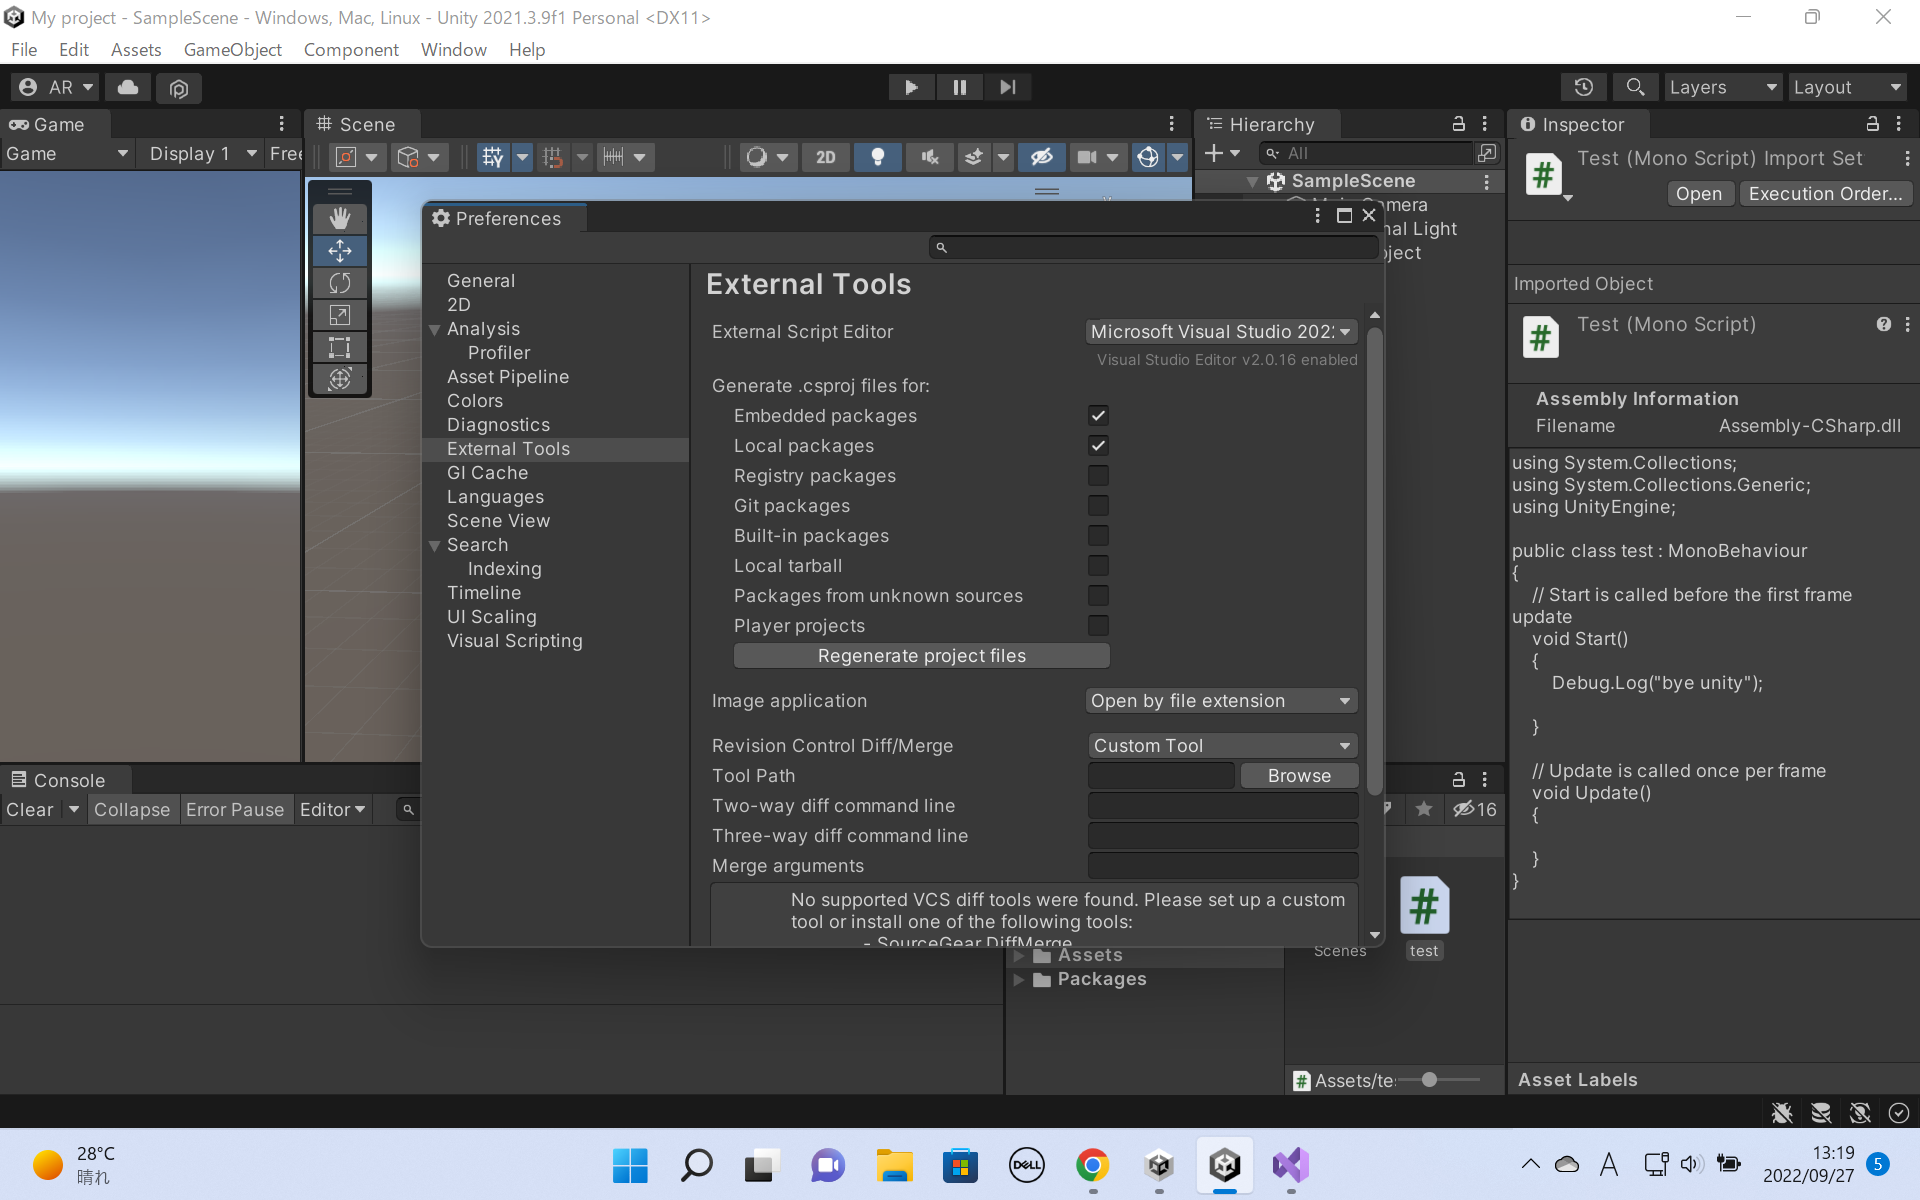The width and height of the screenshot is (1920, 1200).
Task: Enable Built-in packages checkbox
Action: (1098, 535)
